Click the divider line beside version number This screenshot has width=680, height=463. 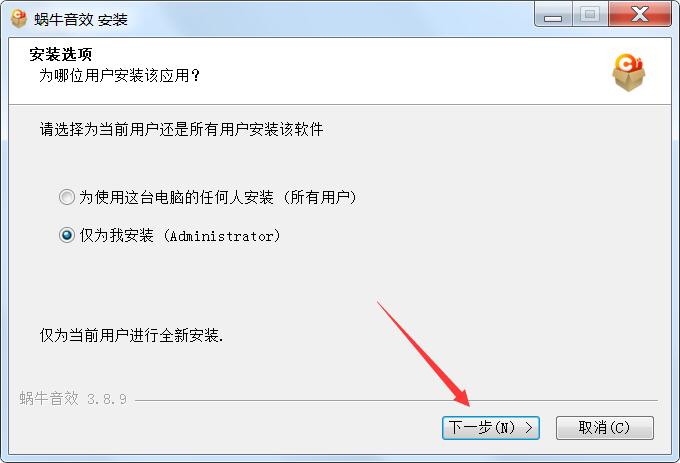396,400
